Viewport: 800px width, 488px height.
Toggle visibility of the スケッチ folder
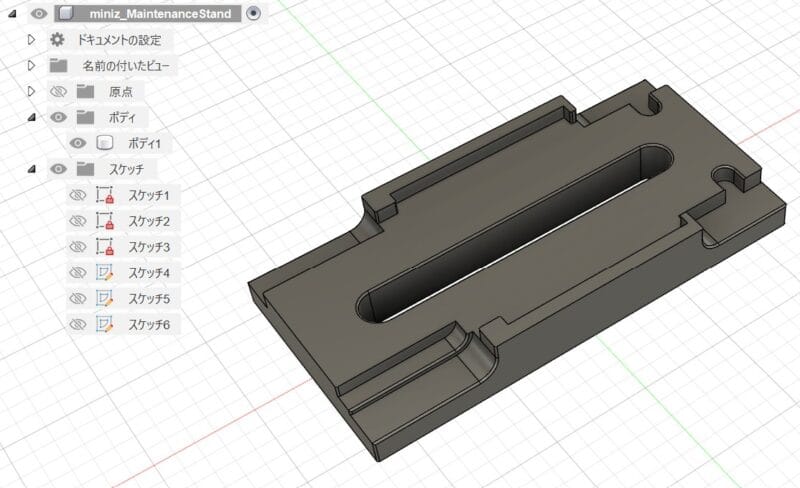(x=58, y=169)
